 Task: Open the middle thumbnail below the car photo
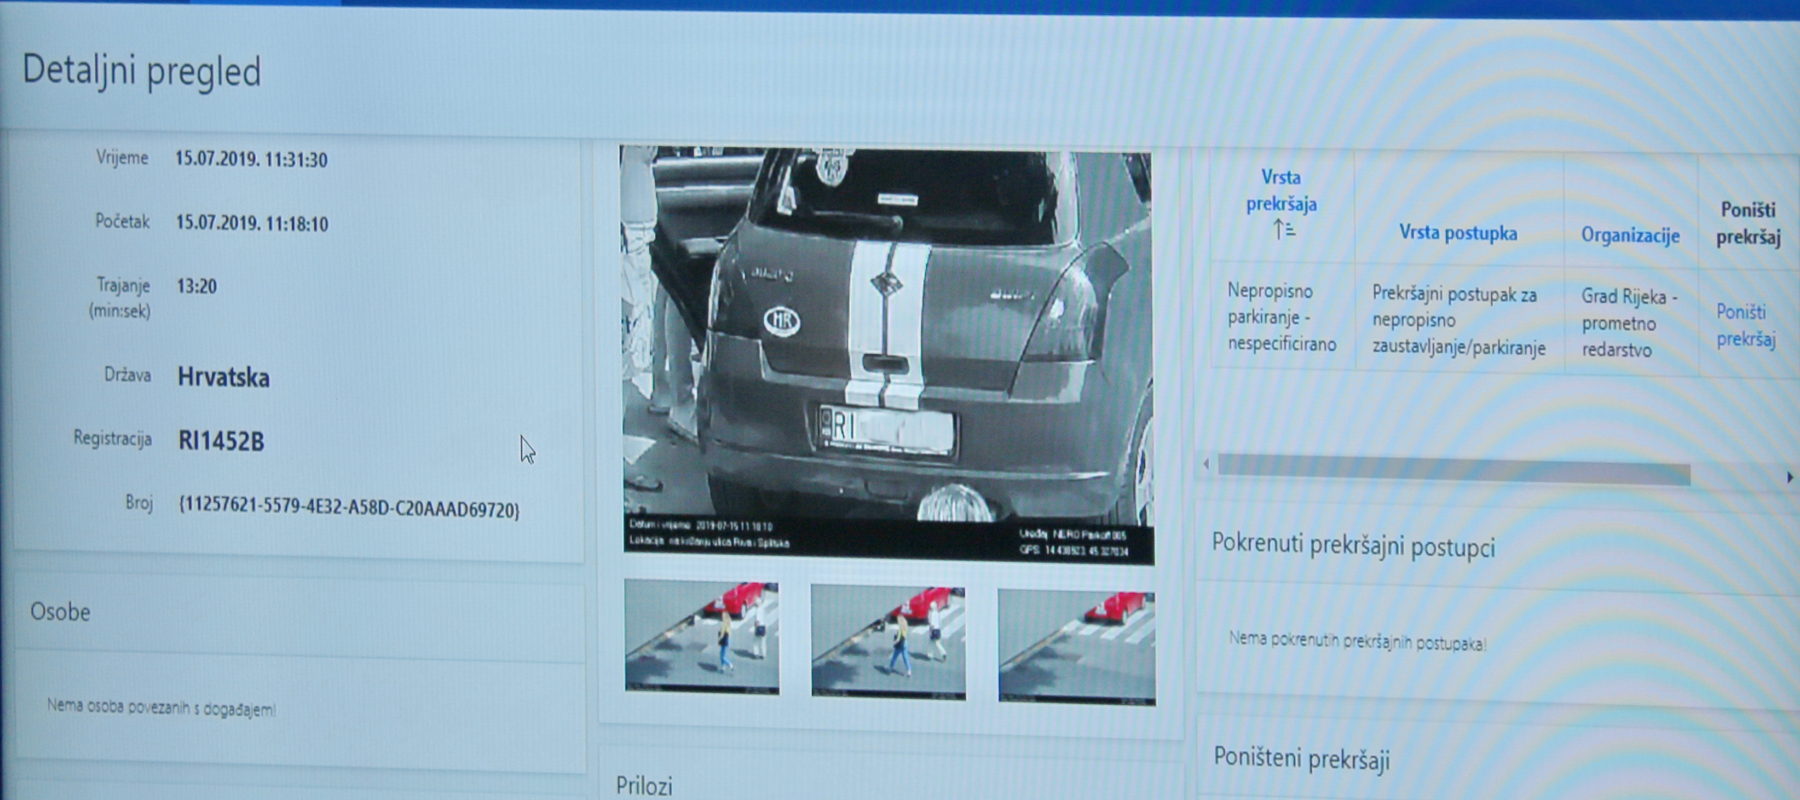tap(888, 641)
